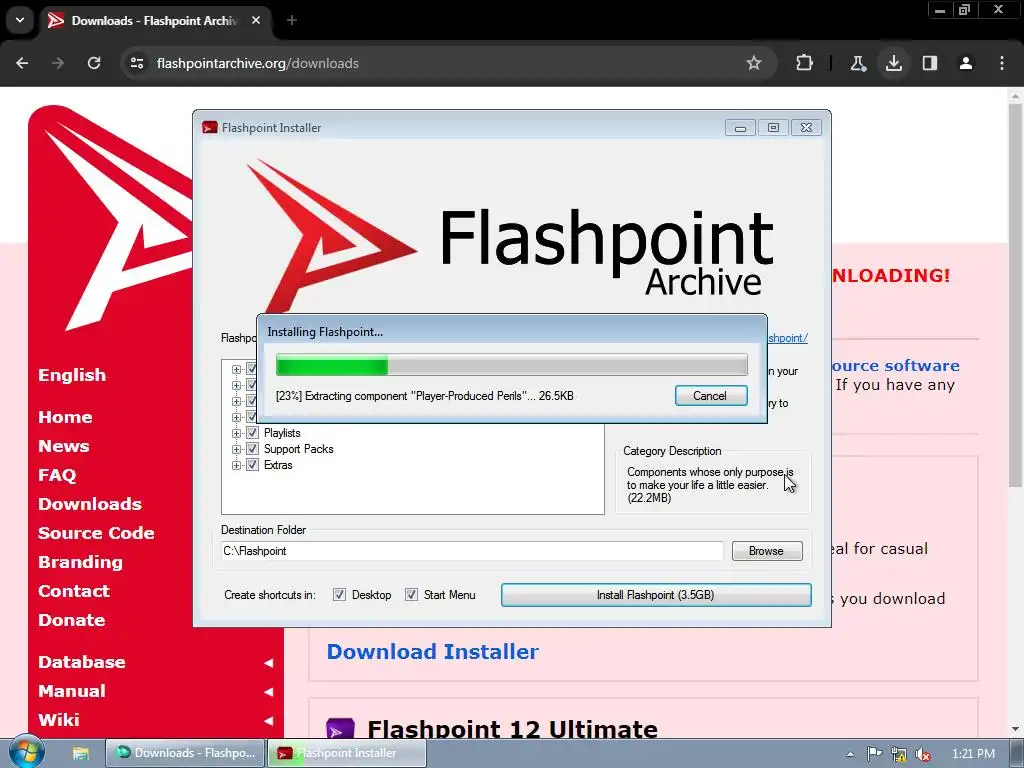1024x768 pixels.
Task: Uncheck the Playlists component checkbox
Action: [252, 433]
